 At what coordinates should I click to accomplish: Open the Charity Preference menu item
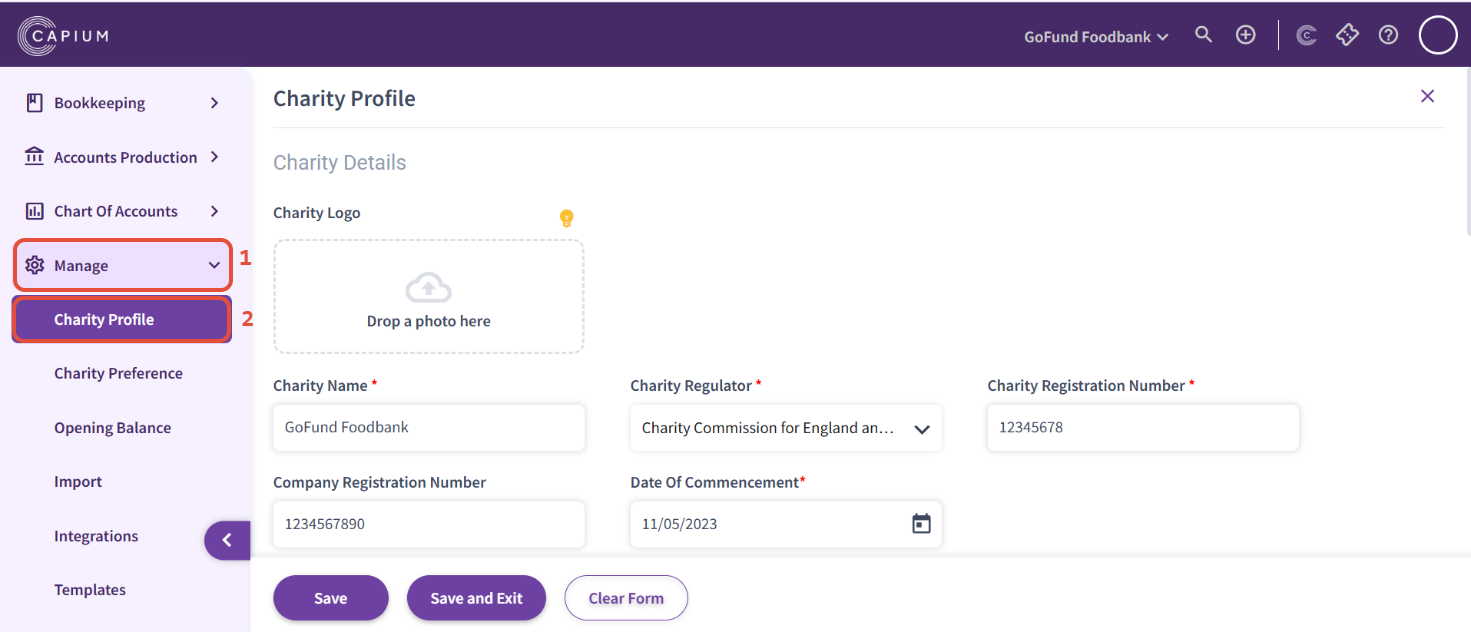coord(118,373)
